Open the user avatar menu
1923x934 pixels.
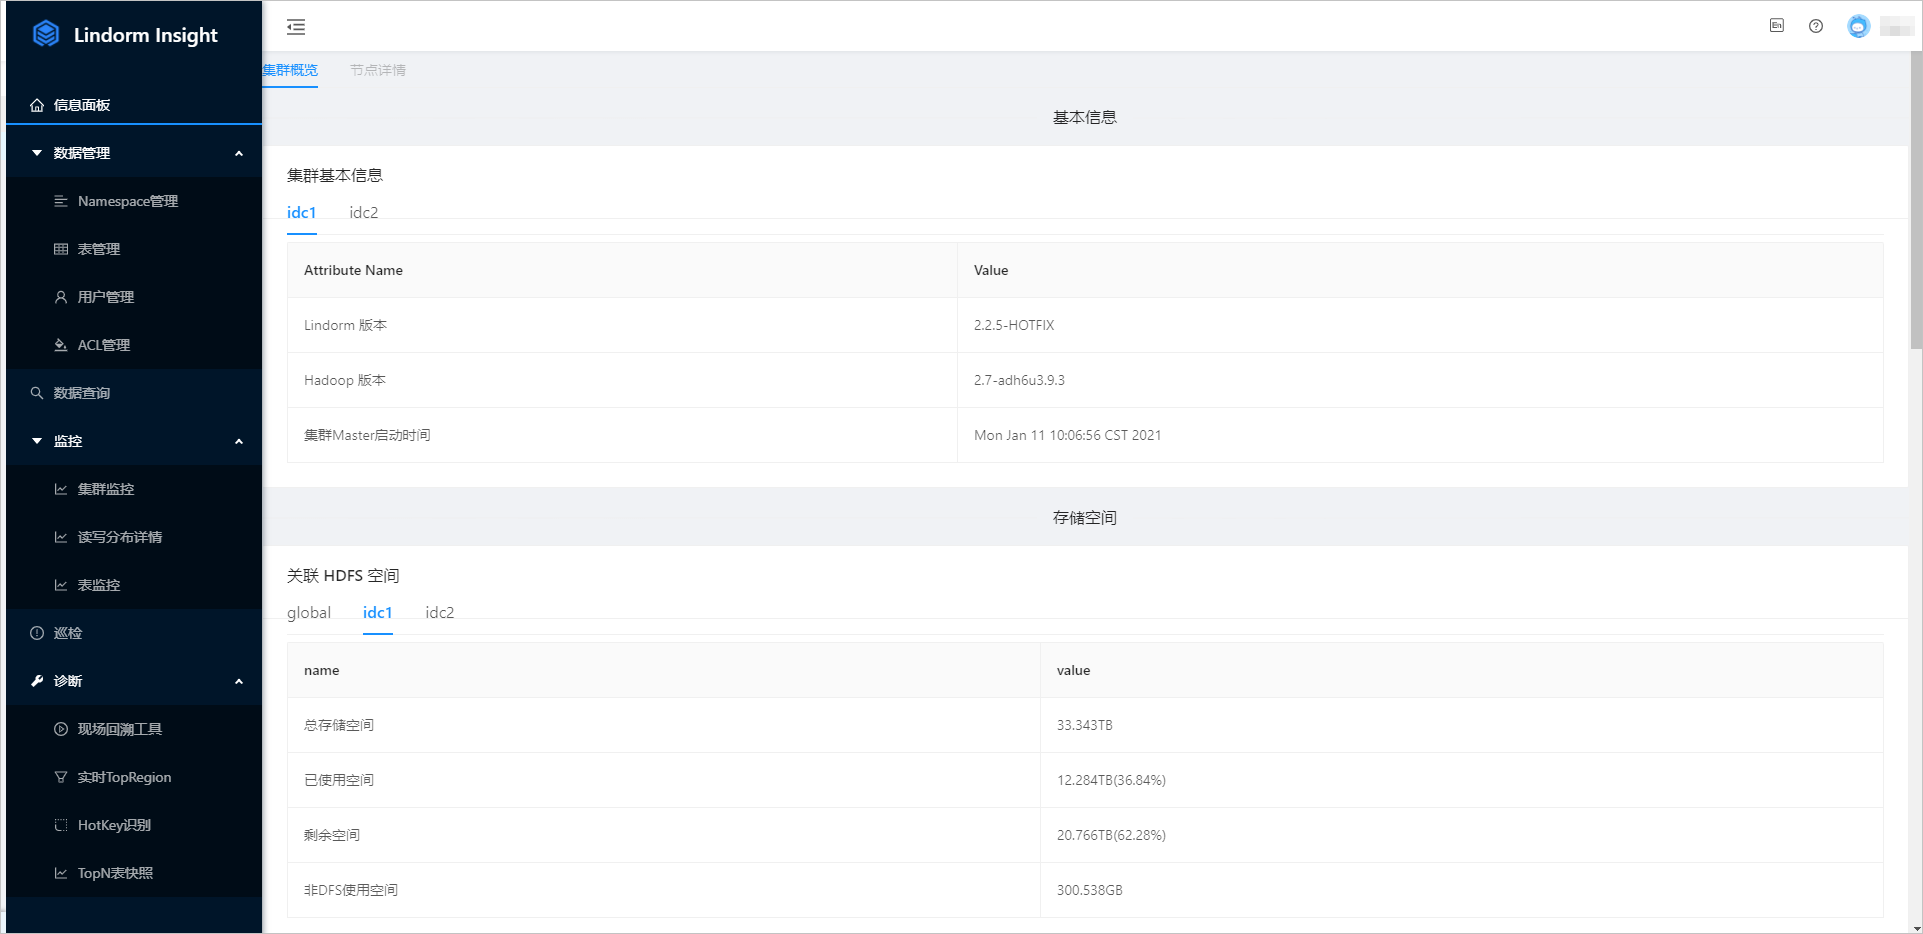[x=1858, y=27]
